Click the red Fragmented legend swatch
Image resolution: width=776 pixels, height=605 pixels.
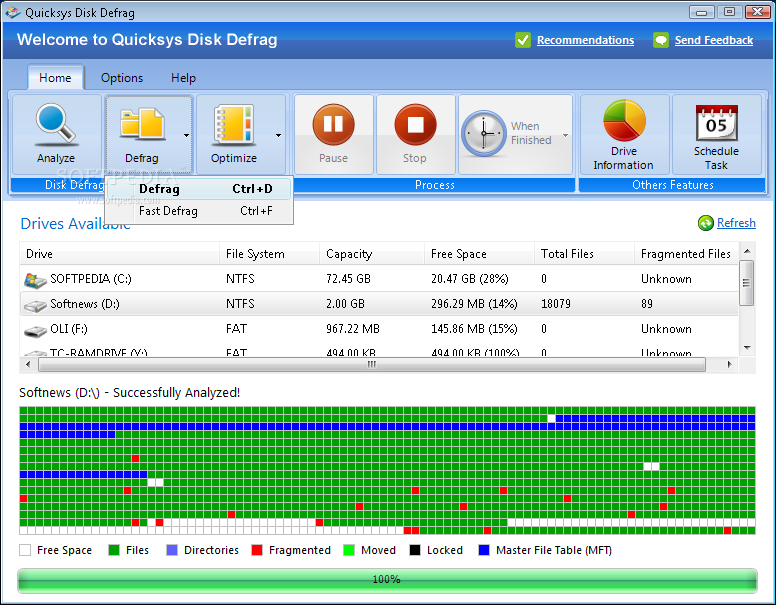coord(257,550)
